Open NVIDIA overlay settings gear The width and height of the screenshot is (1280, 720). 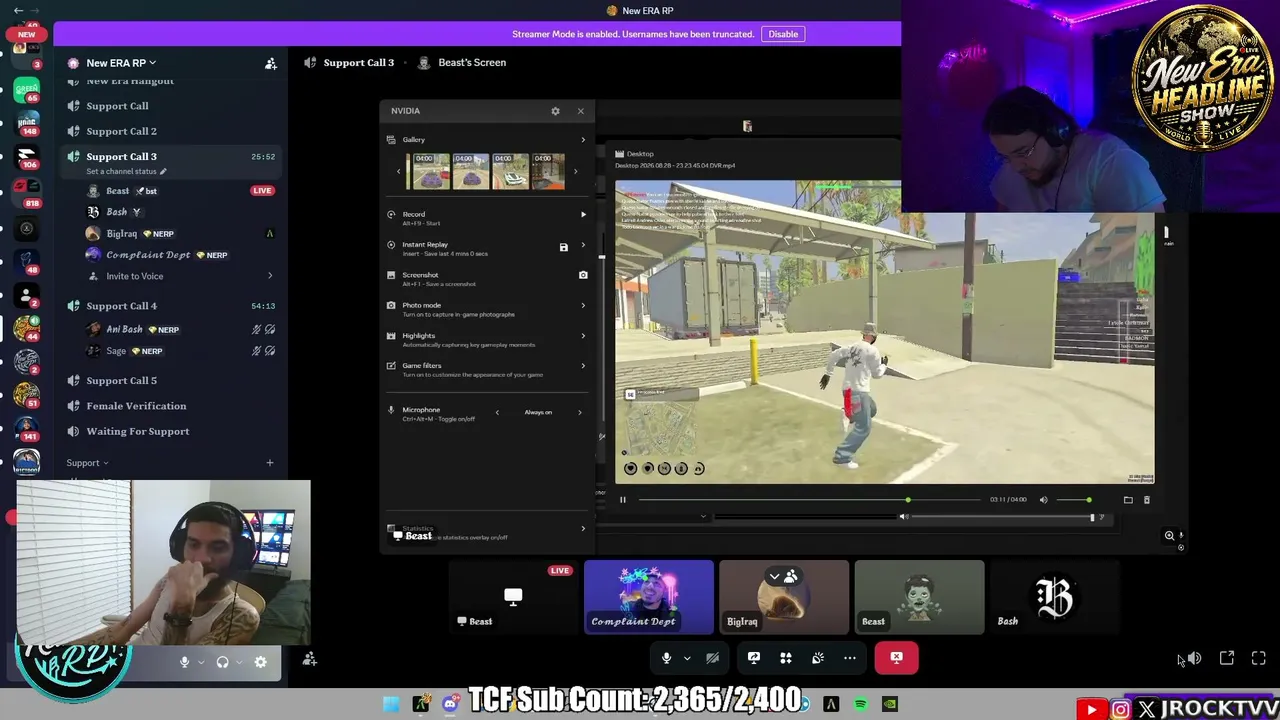tap(555, 111)
